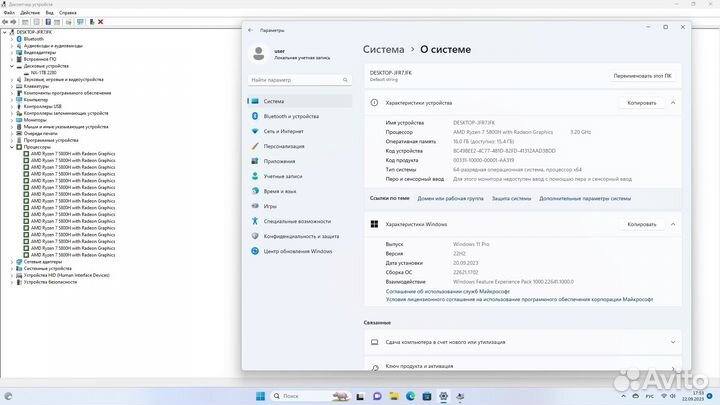The image size is (720, 405).
Task: Click Копировать for device specifications
Action: click(x=641, y=103)
